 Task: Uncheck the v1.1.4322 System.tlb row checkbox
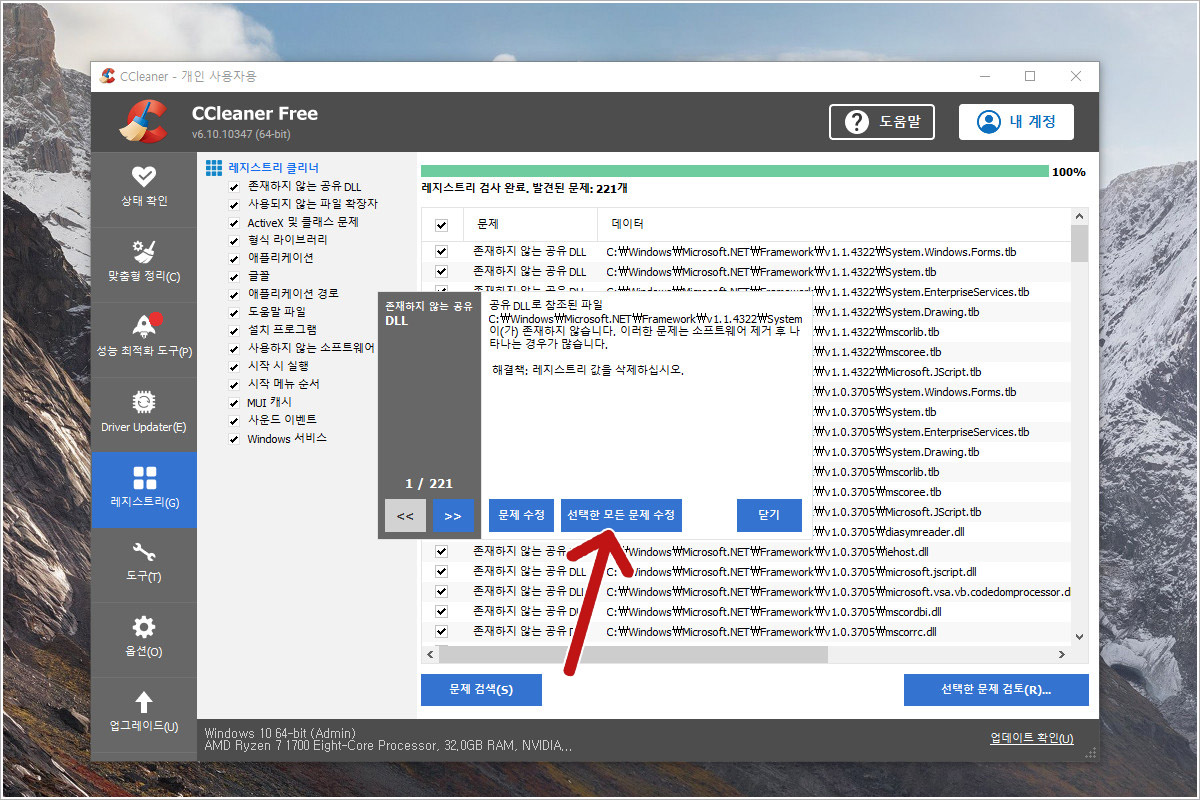click(x=441, y=272)
